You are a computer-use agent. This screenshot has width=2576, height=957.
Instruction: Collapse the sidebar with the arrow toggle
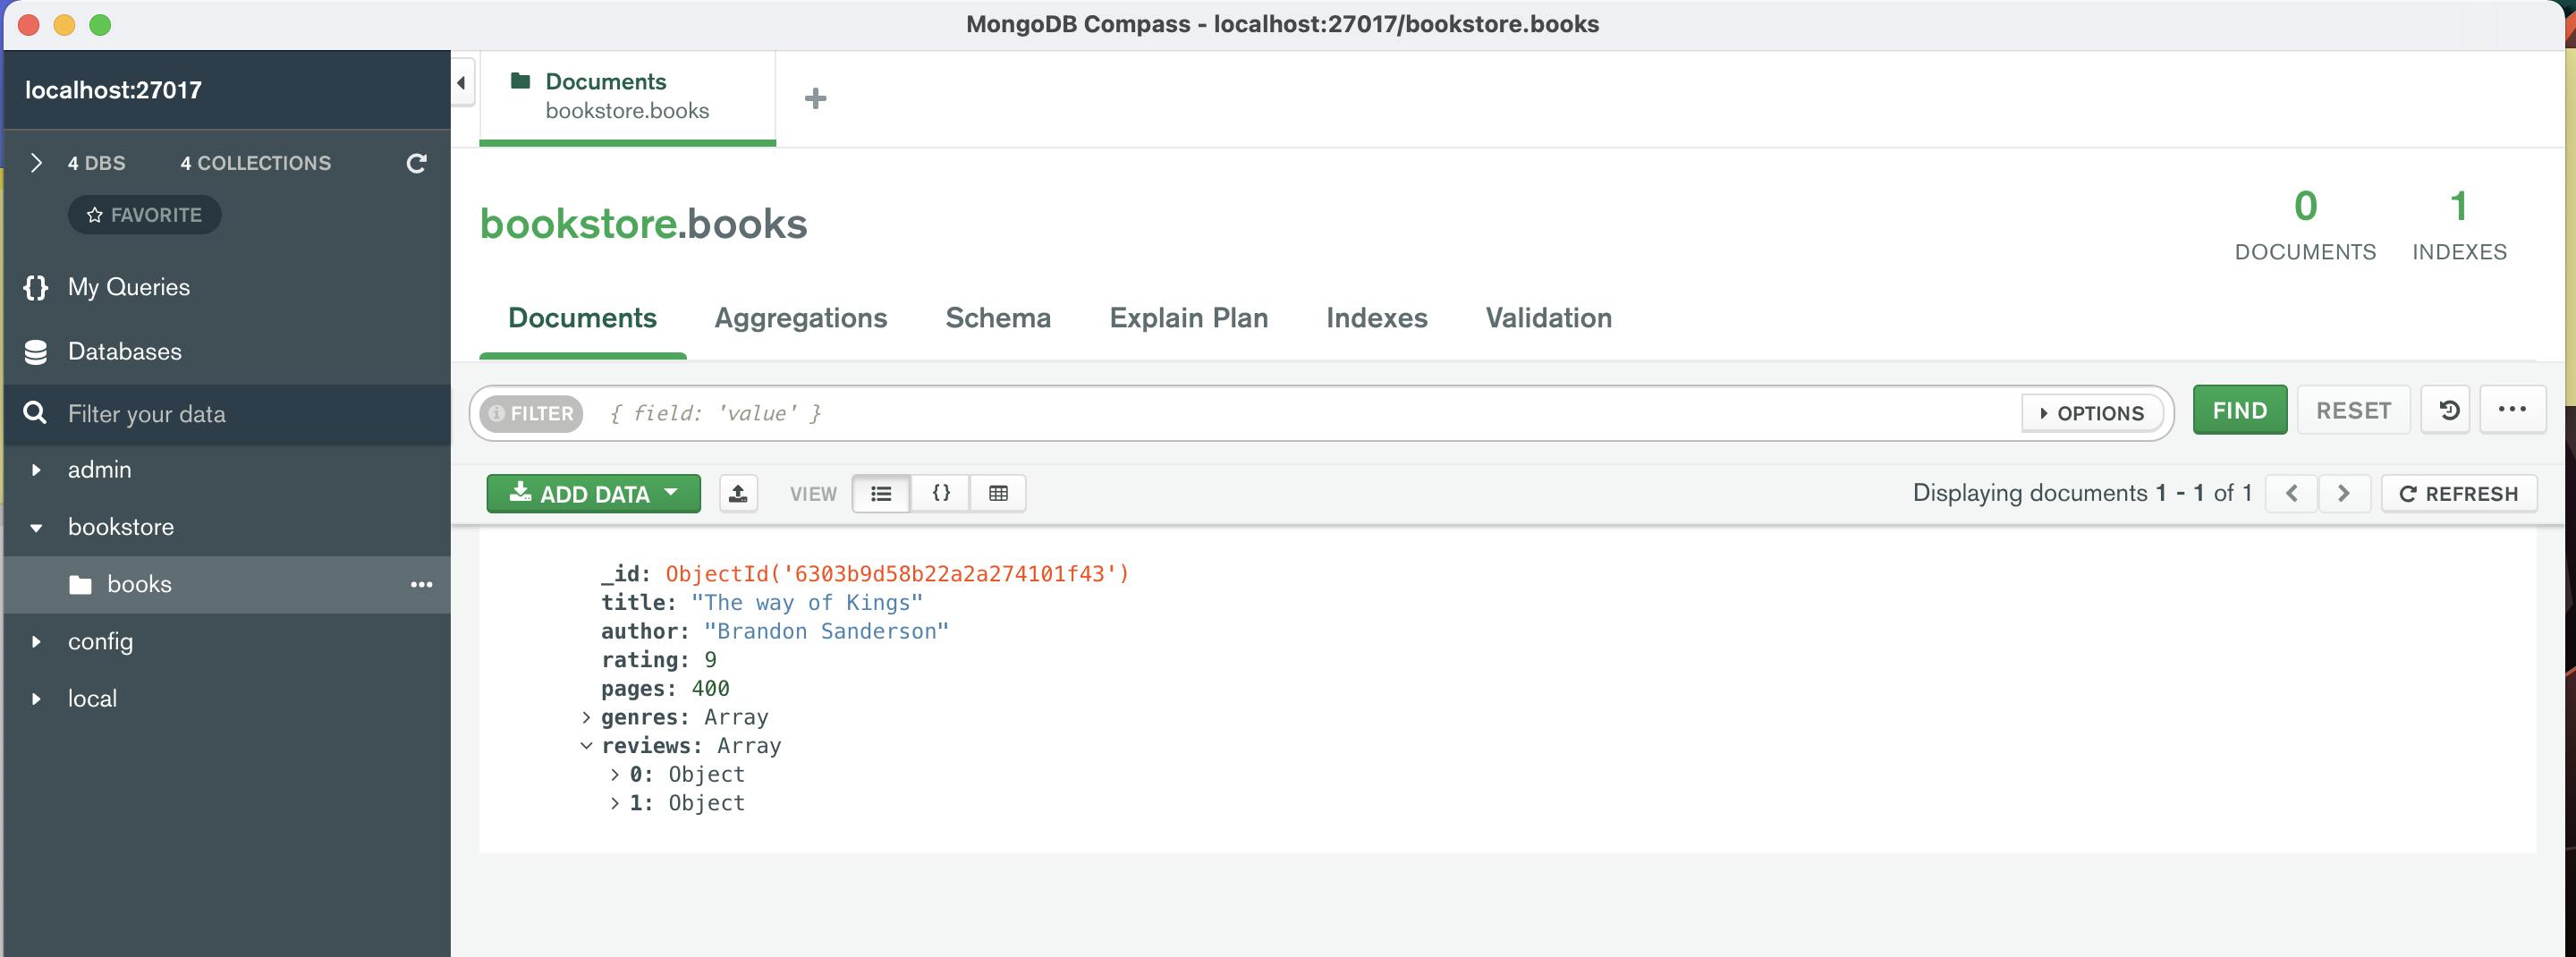(x=461, y=83)
